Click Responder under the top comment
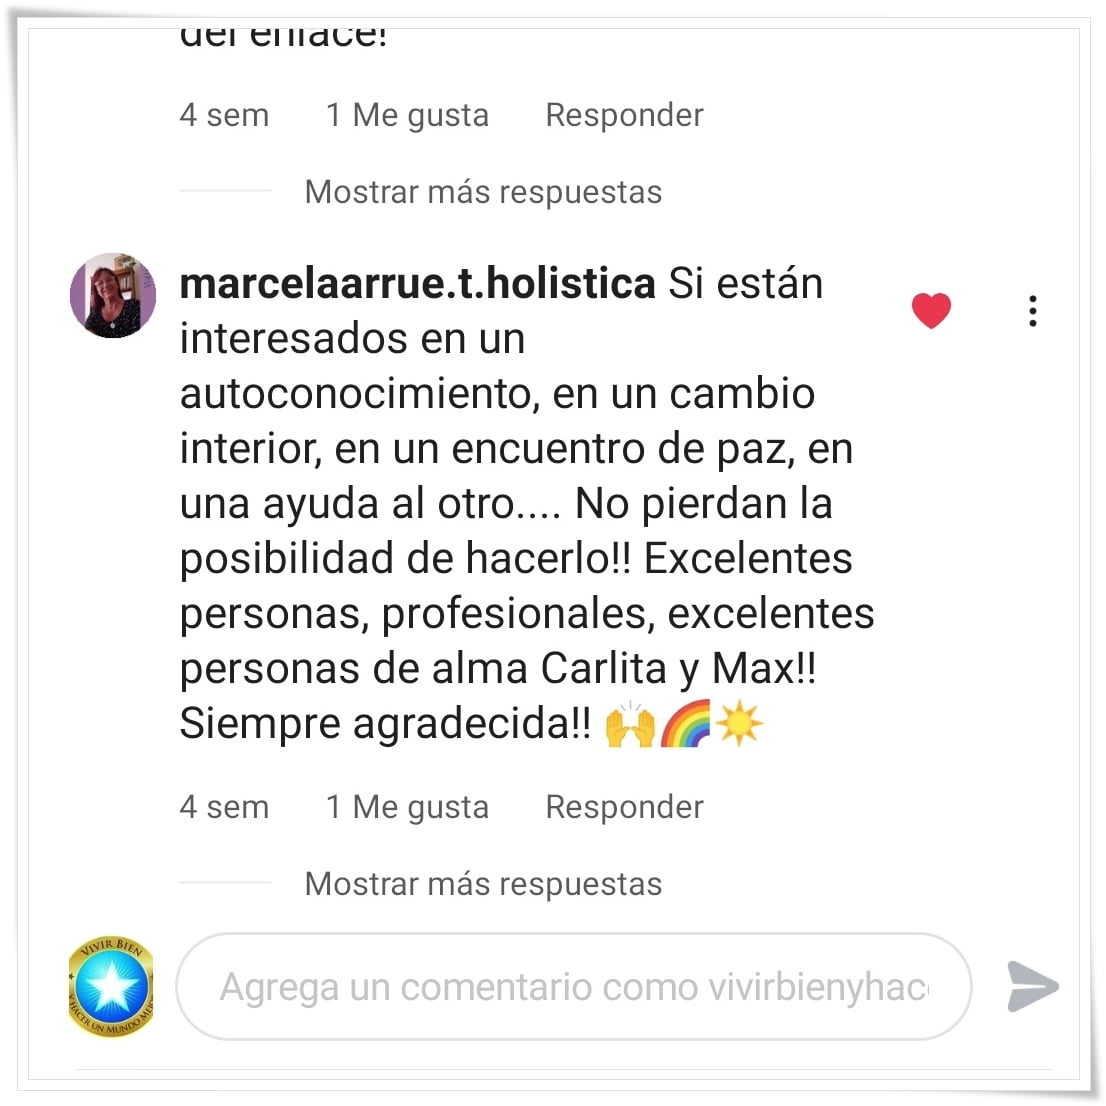Viewport: 1106px width, 1106px height. coord(624,115)
